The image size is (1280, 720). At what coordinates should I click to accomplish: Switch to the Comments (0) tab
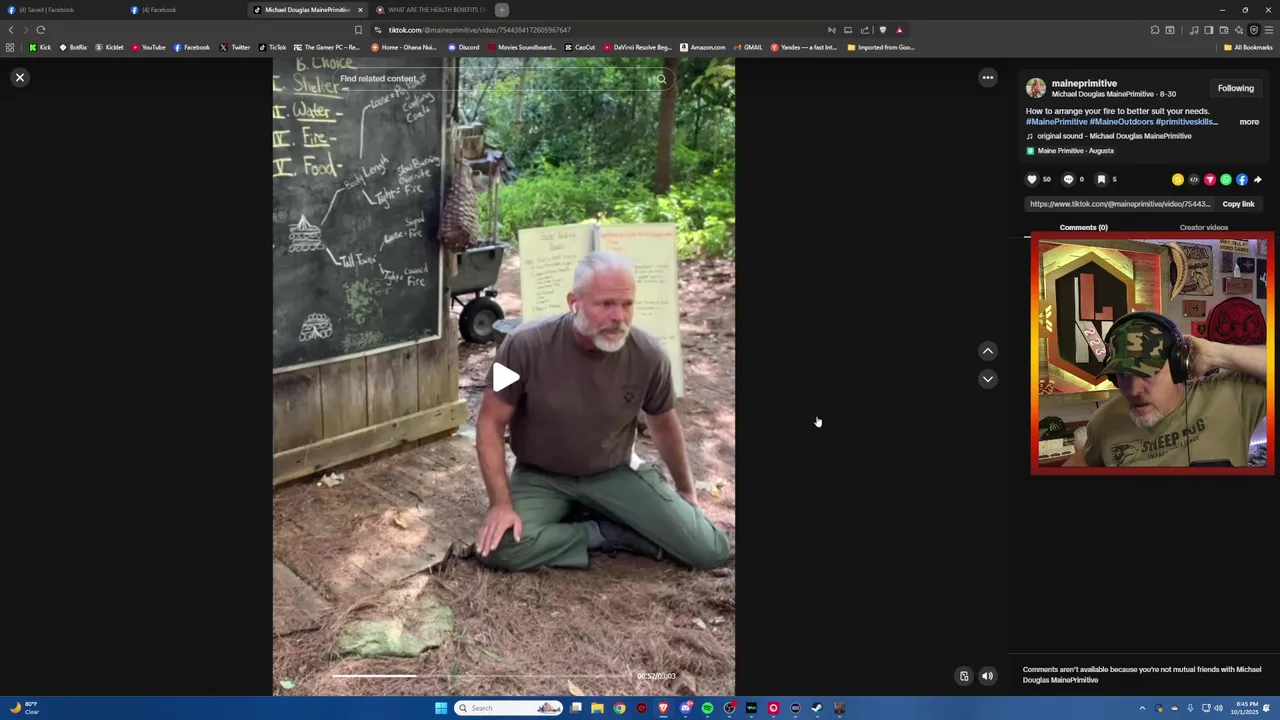click(x=1083, y=227)
